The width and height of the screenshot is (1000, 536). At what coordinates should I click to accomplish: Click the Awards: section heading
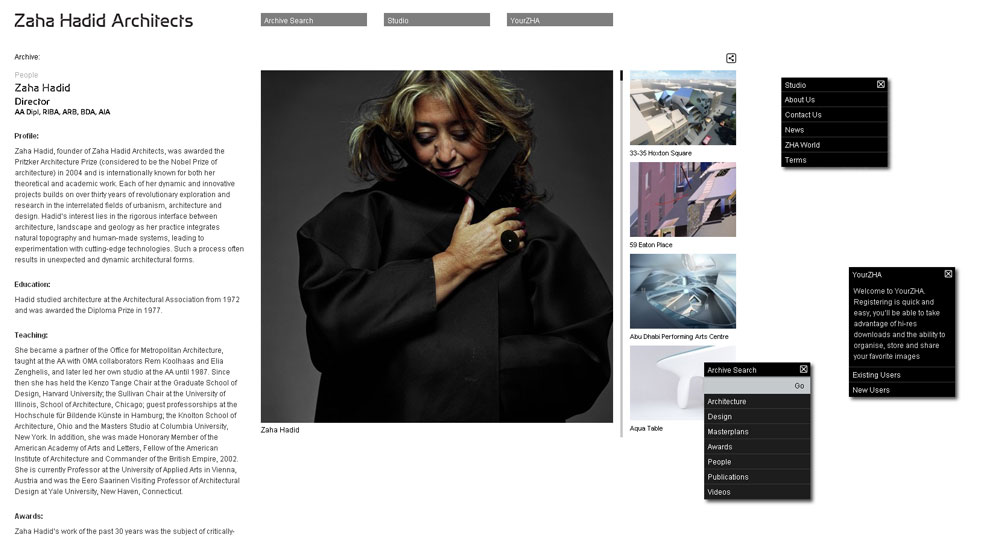(x=29, y=516)
